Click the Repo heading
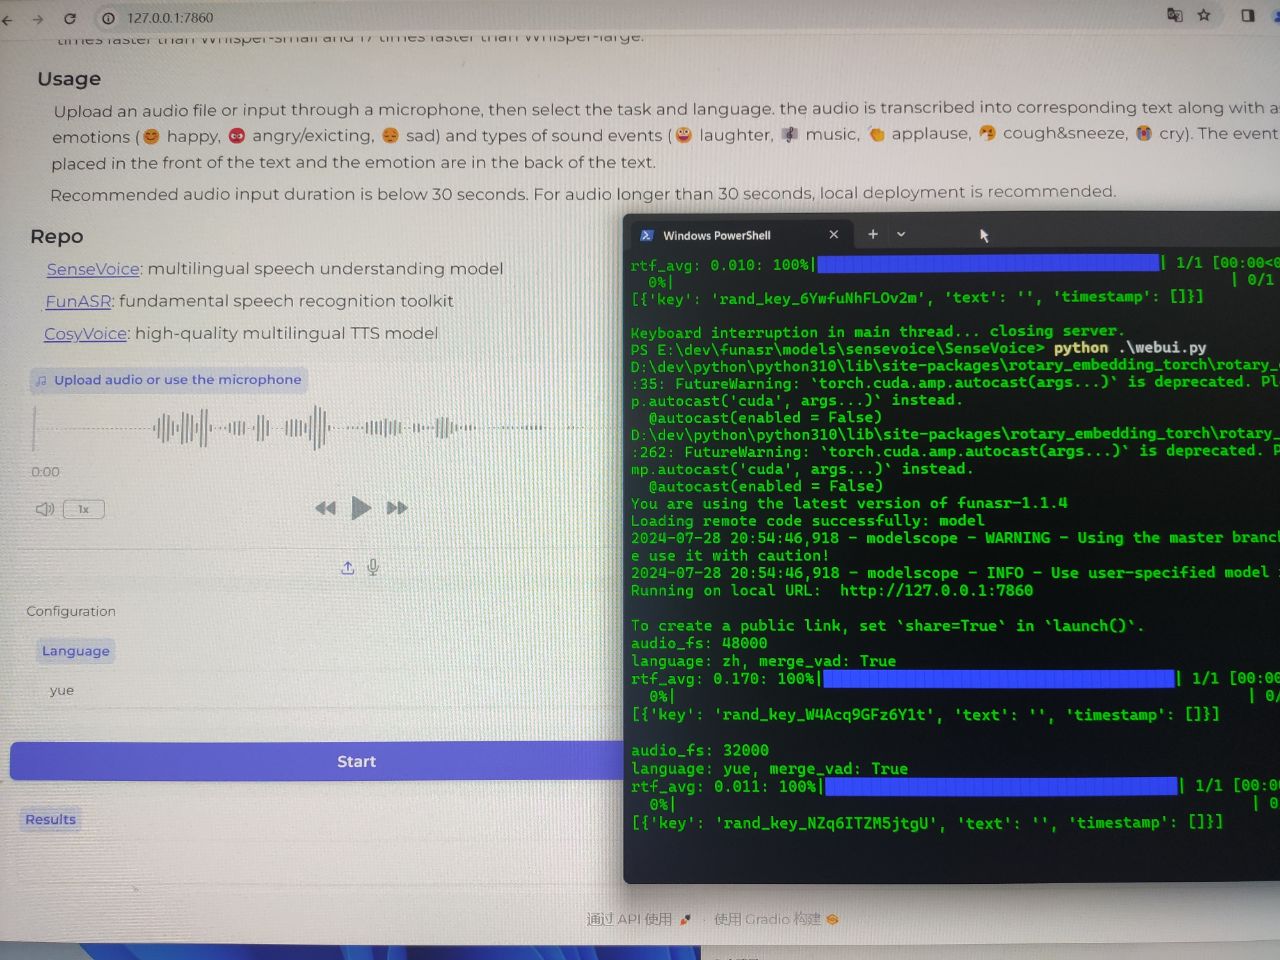Image resolution: width=1280 pixels, height=960 pixels. [57, 236]
